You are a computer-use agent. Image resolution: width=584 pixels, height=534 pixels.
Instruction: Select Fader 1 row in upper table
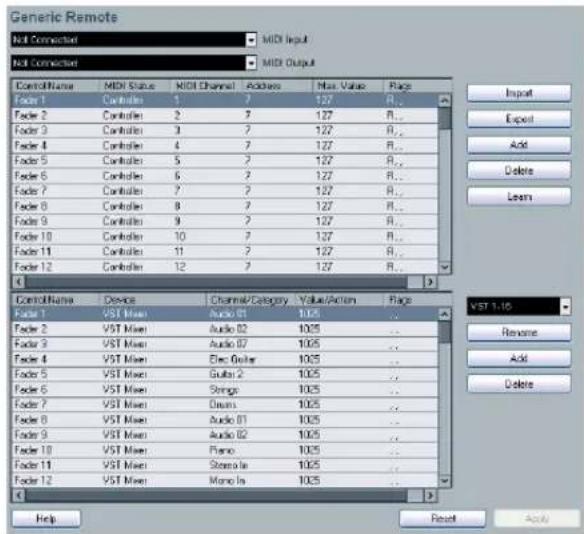coord(225,100)
